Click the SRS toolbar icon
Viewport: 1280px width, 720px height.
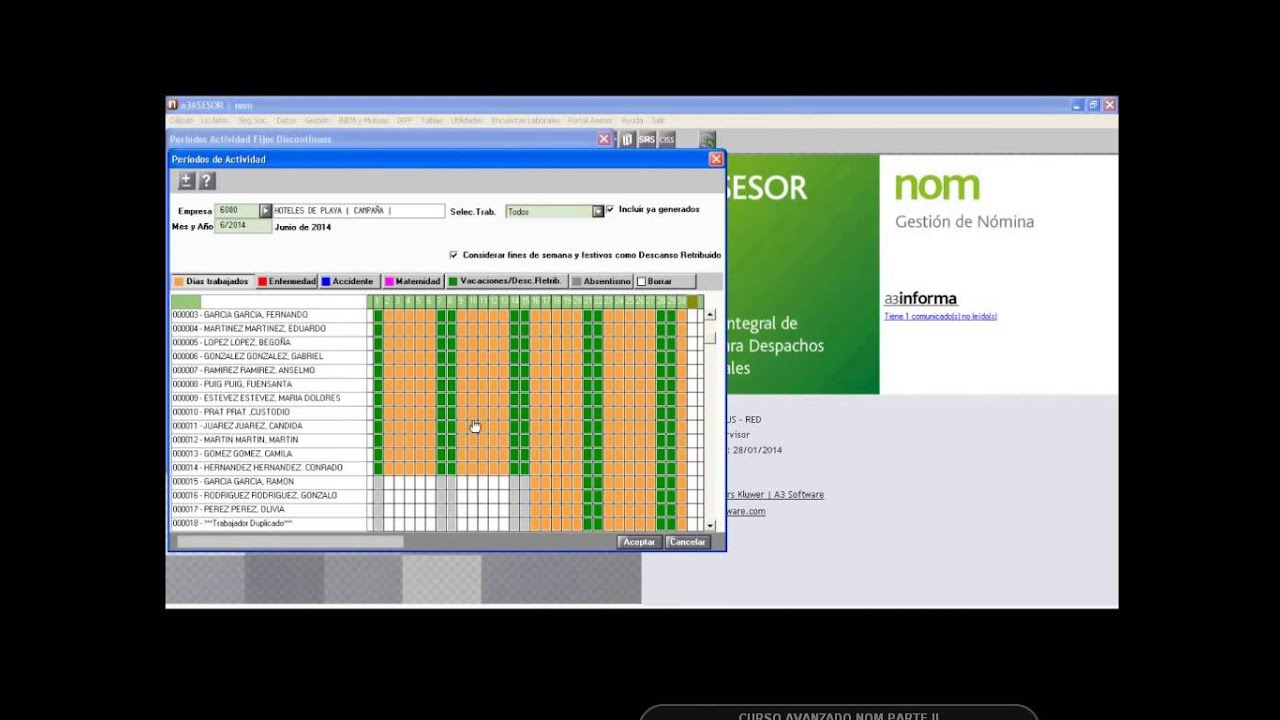click(646, 140)
